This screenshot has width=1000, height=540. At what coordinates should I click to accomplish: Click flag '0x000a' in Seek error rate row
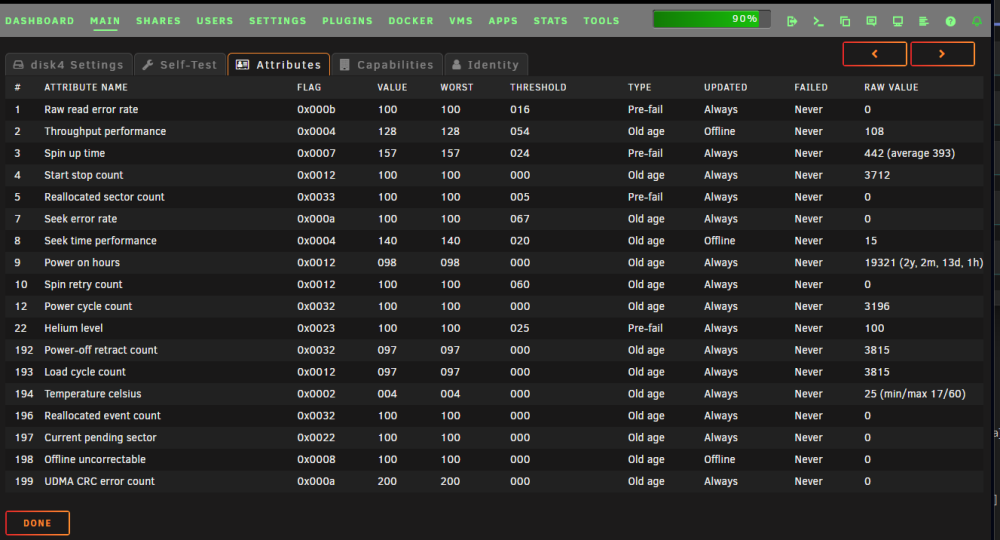click(316, 219)
